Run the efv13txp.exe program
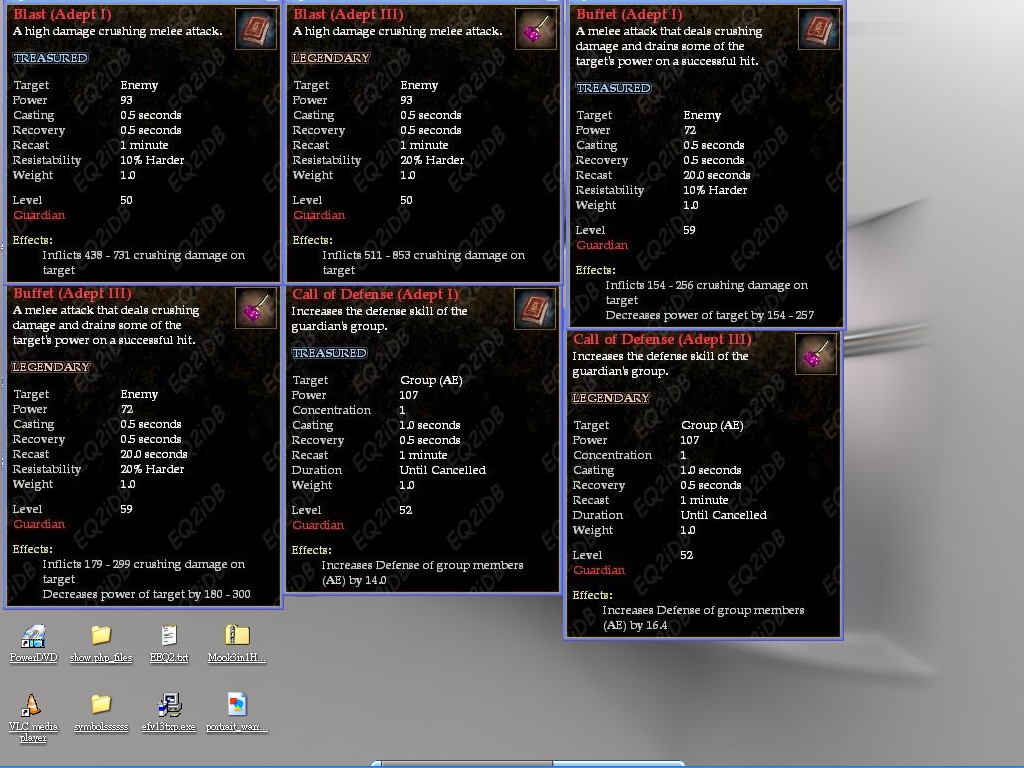The height and width of the screenshot is (768, 1024). click(168, 707)
